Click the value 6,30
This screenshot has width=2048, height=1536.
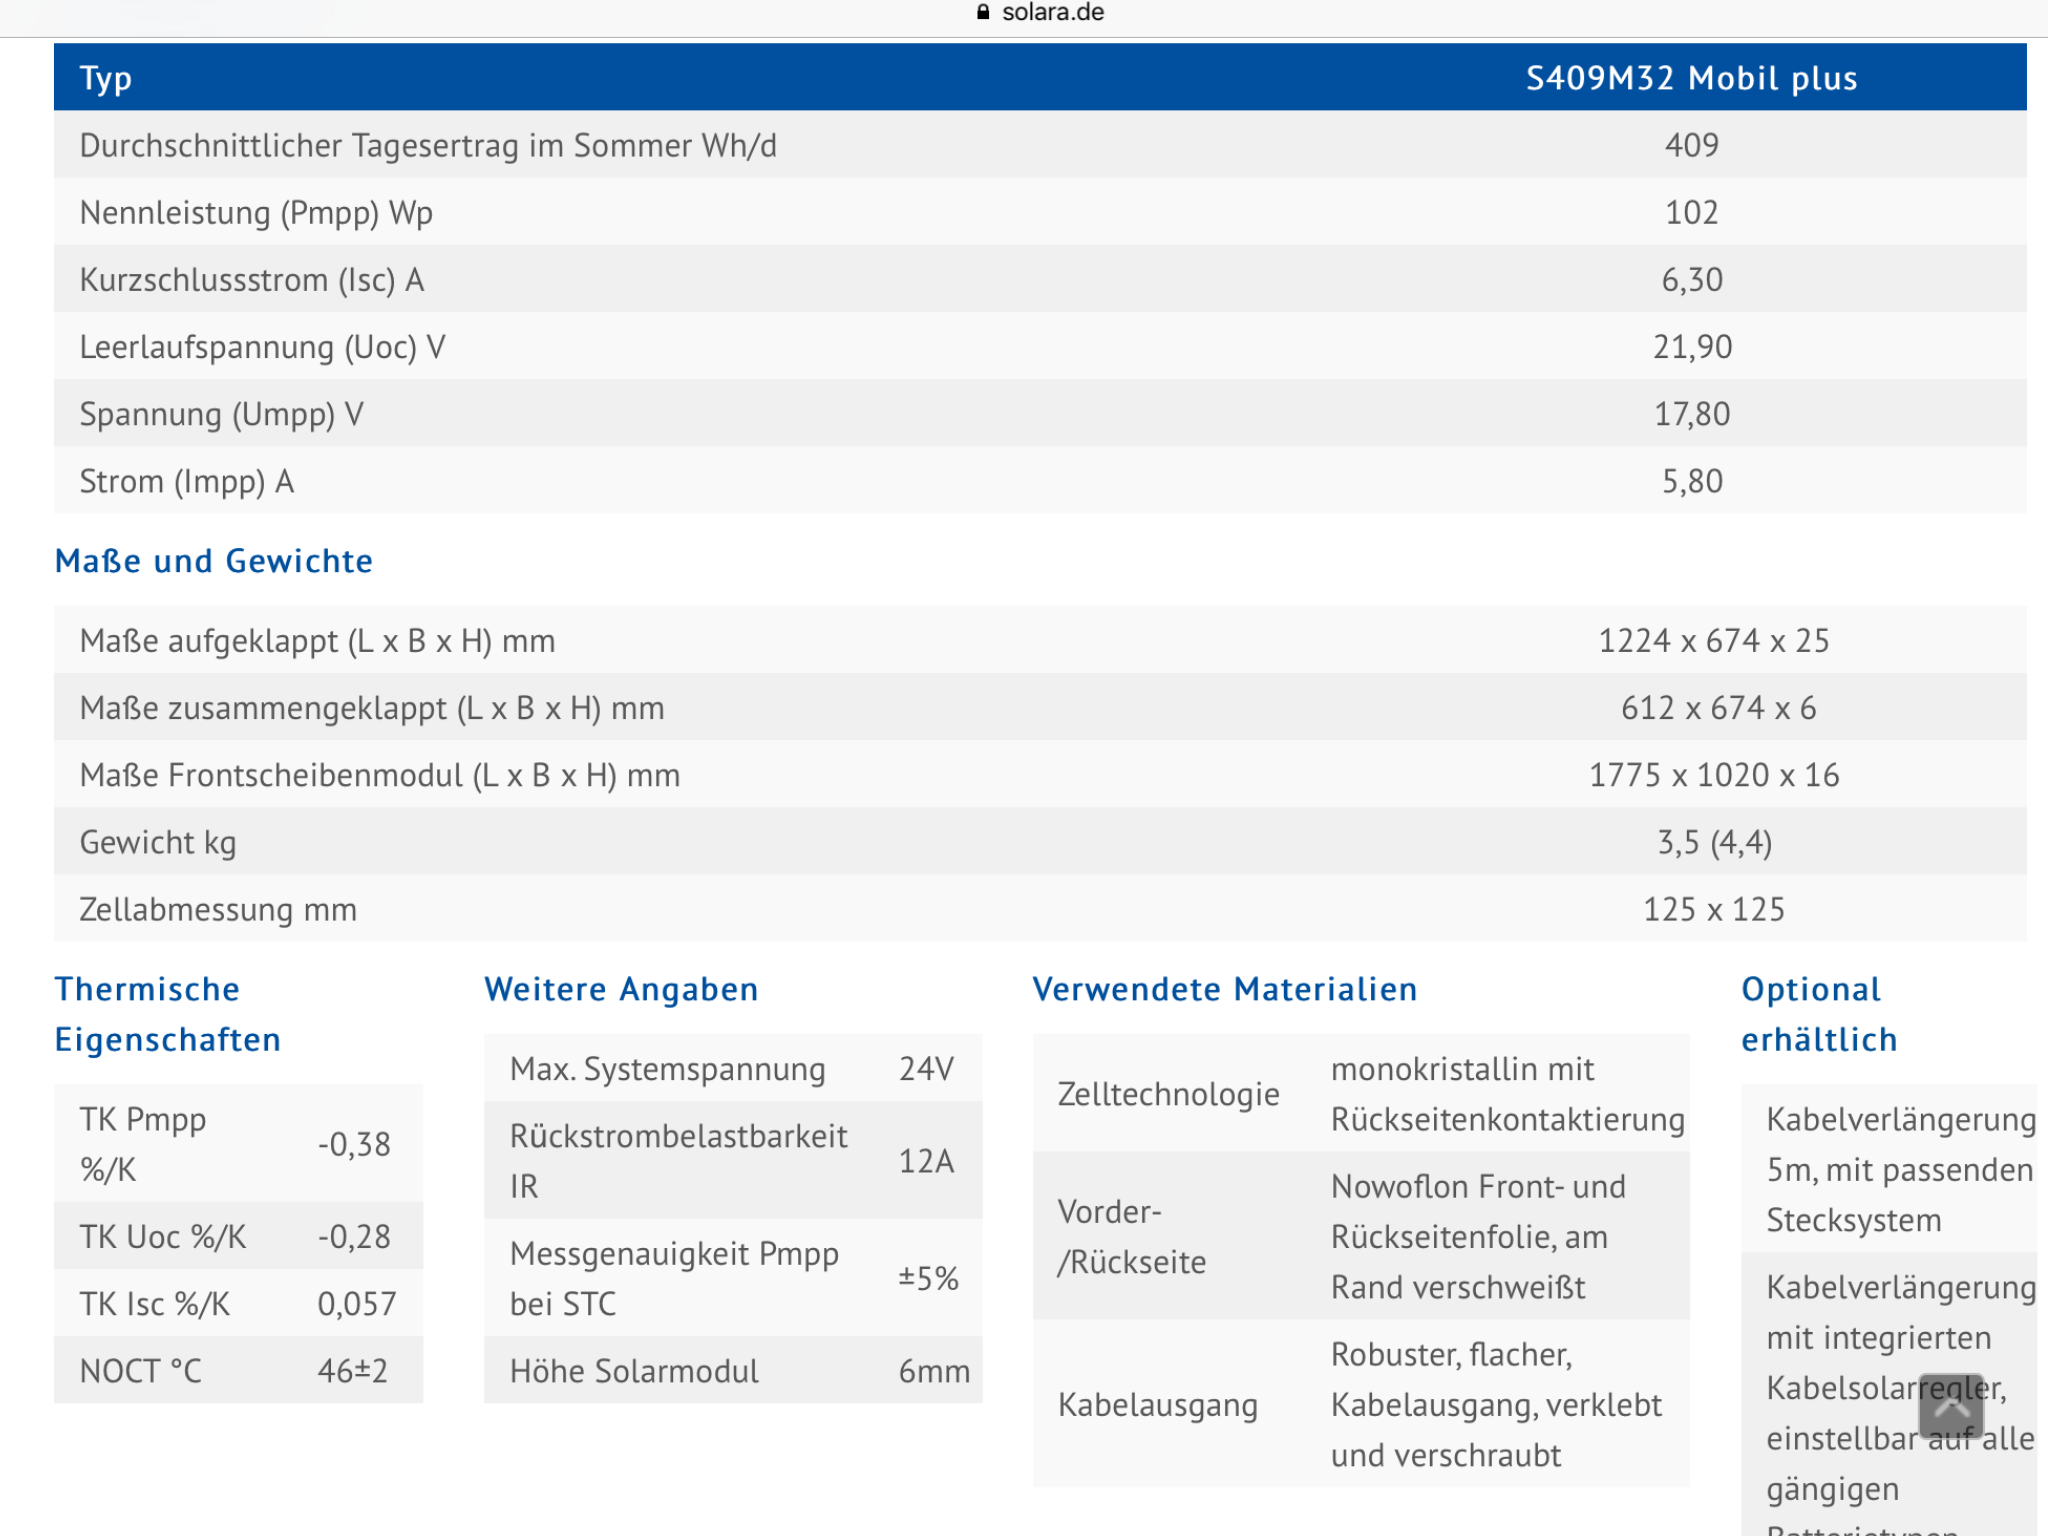tap(1692, 280)
